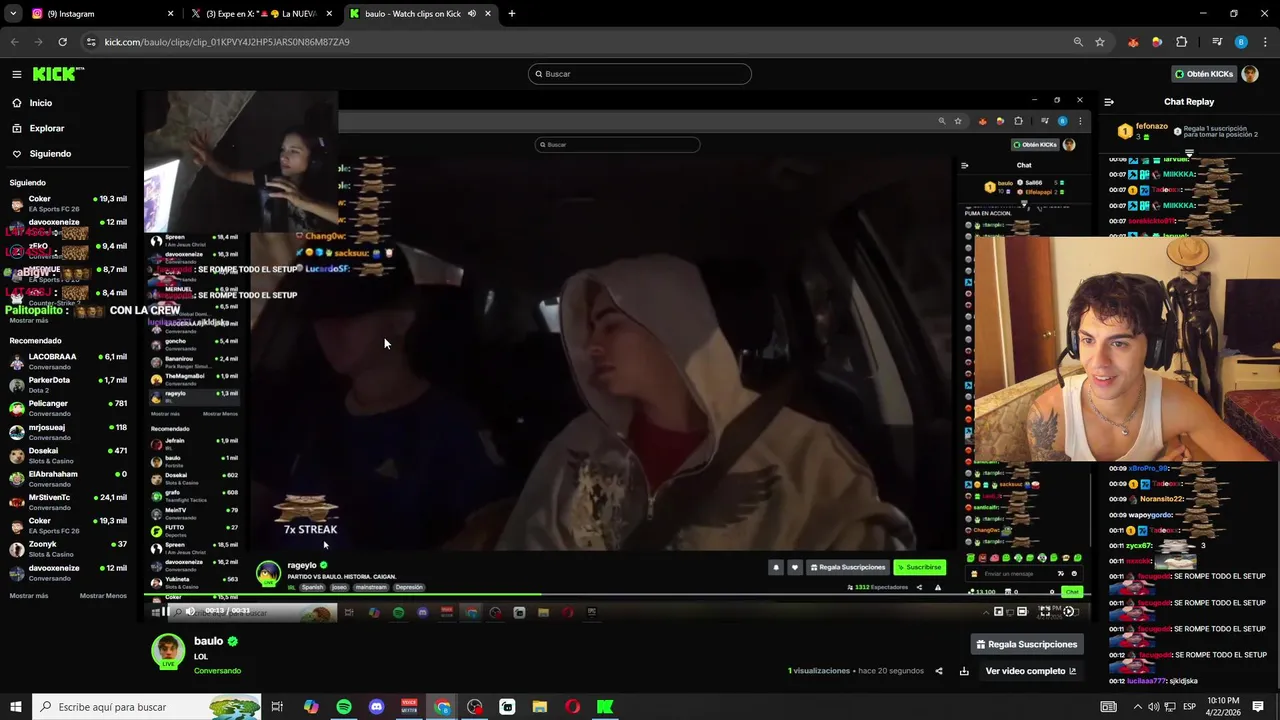Expand Recomendado list with Mostrar más
1280x720 pixels.
pyautogui.click(x=29, y=596)
